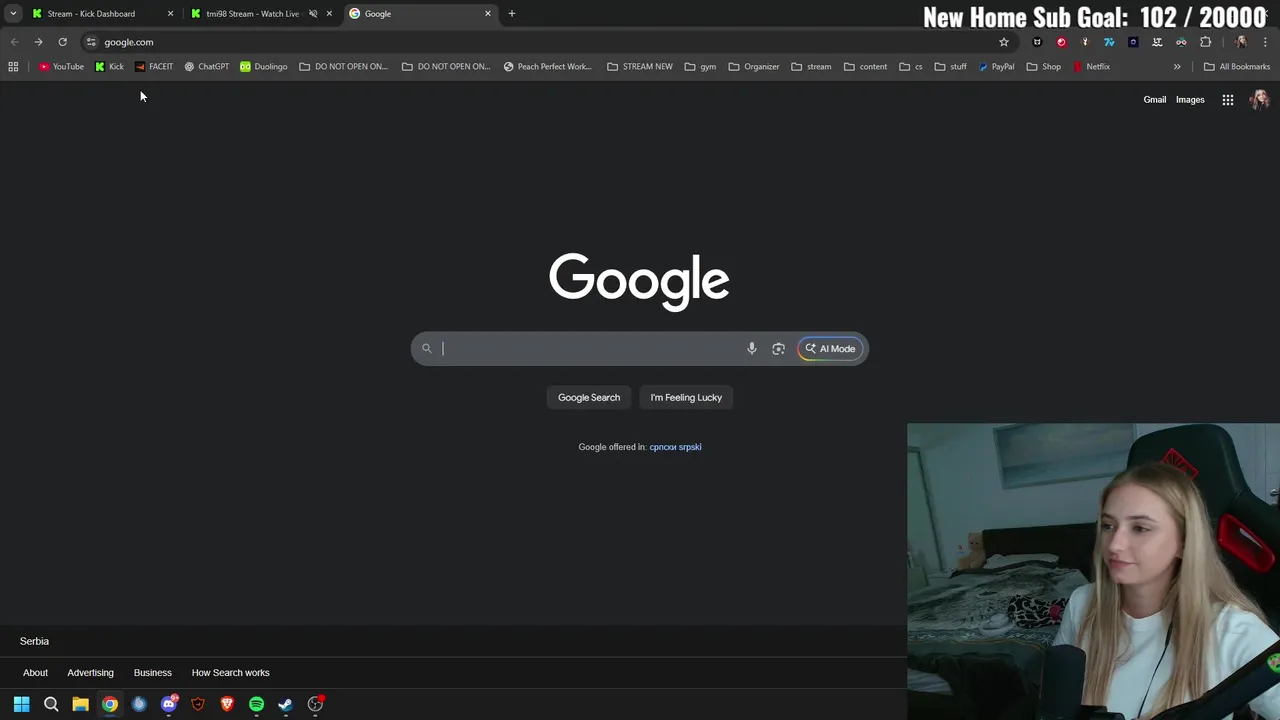The image size is (1280, 720).
Task: Open the Duolingo bookmark
Action: (x=263, y=66)
